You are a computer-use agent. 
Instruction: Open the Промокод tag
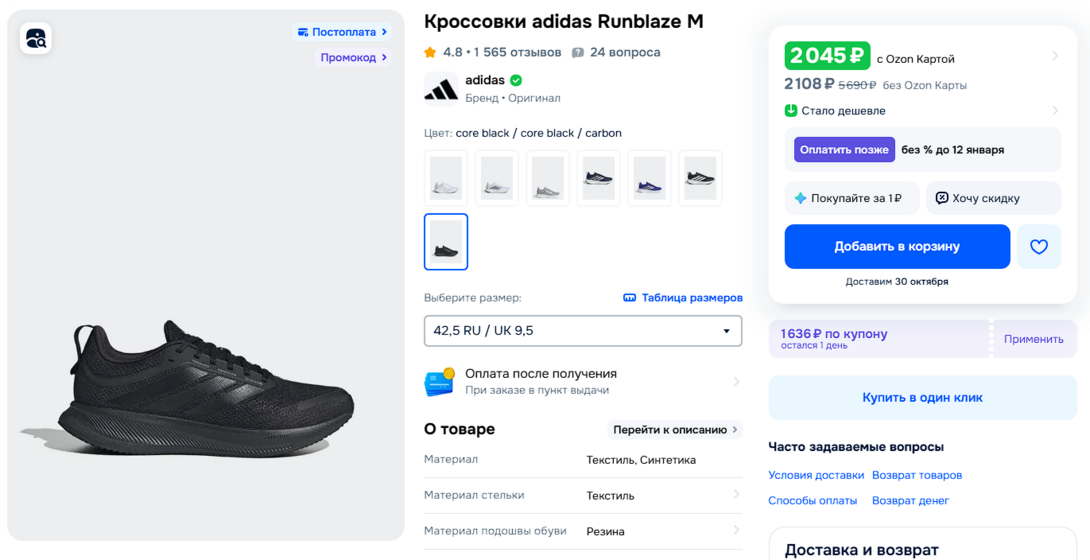pos(354,58)
